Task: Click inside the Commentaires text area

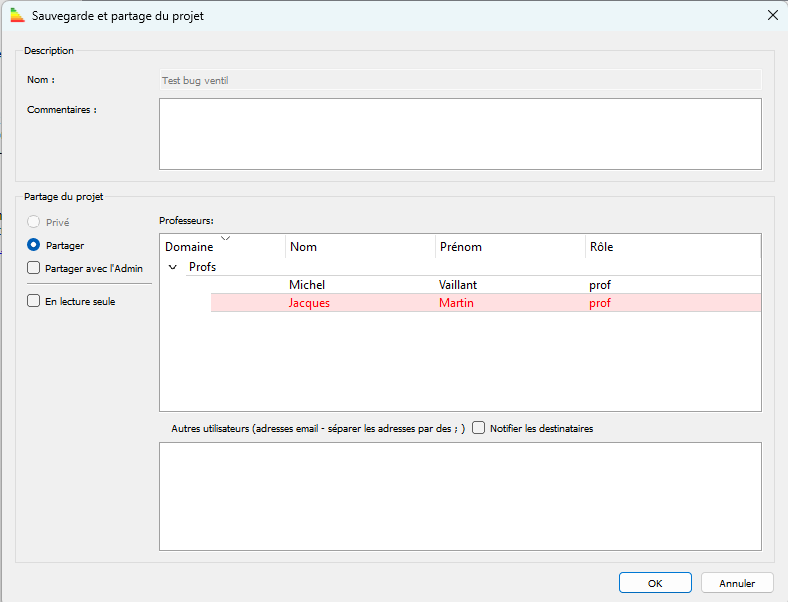Action: [x=460, y=133]
